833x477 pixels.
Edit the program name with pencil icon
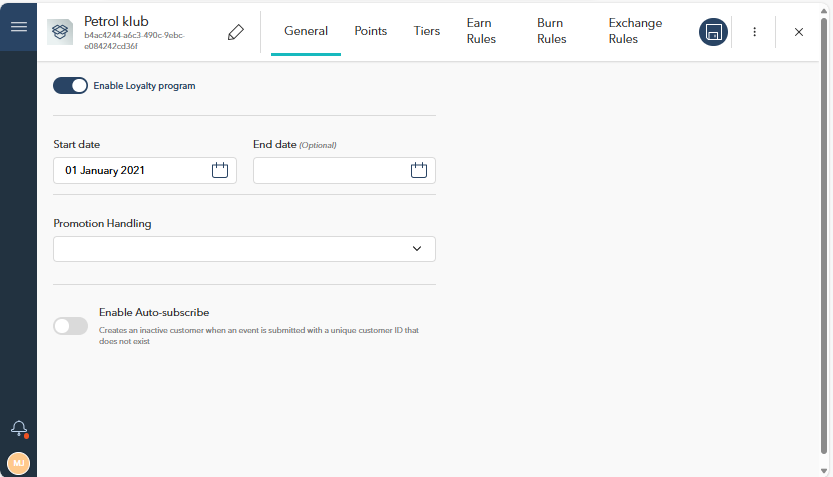pos(236,32)
